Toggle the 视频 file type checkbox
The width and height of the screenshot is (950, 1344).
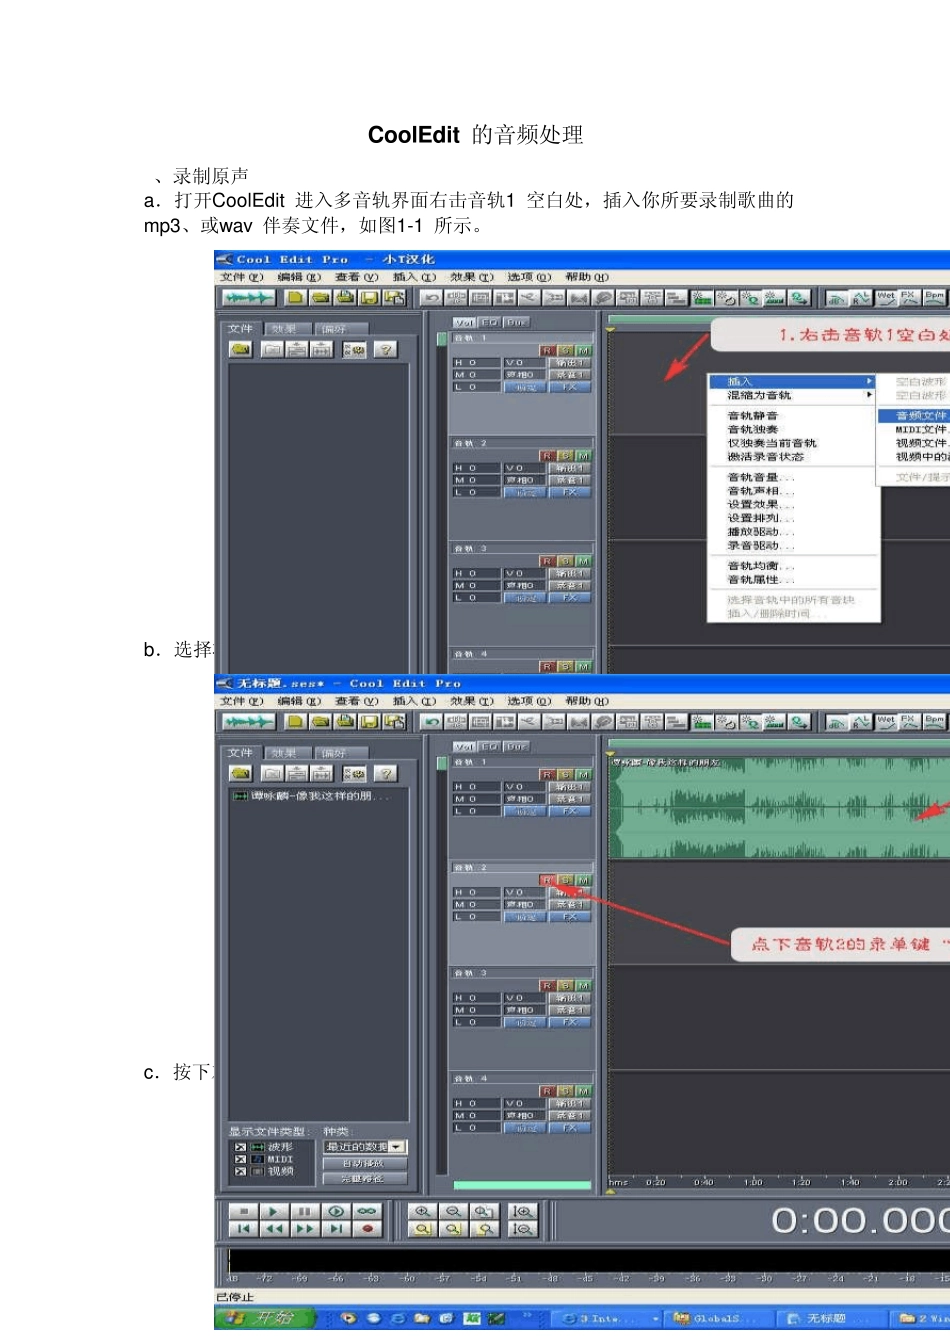tap(240, 1171)
